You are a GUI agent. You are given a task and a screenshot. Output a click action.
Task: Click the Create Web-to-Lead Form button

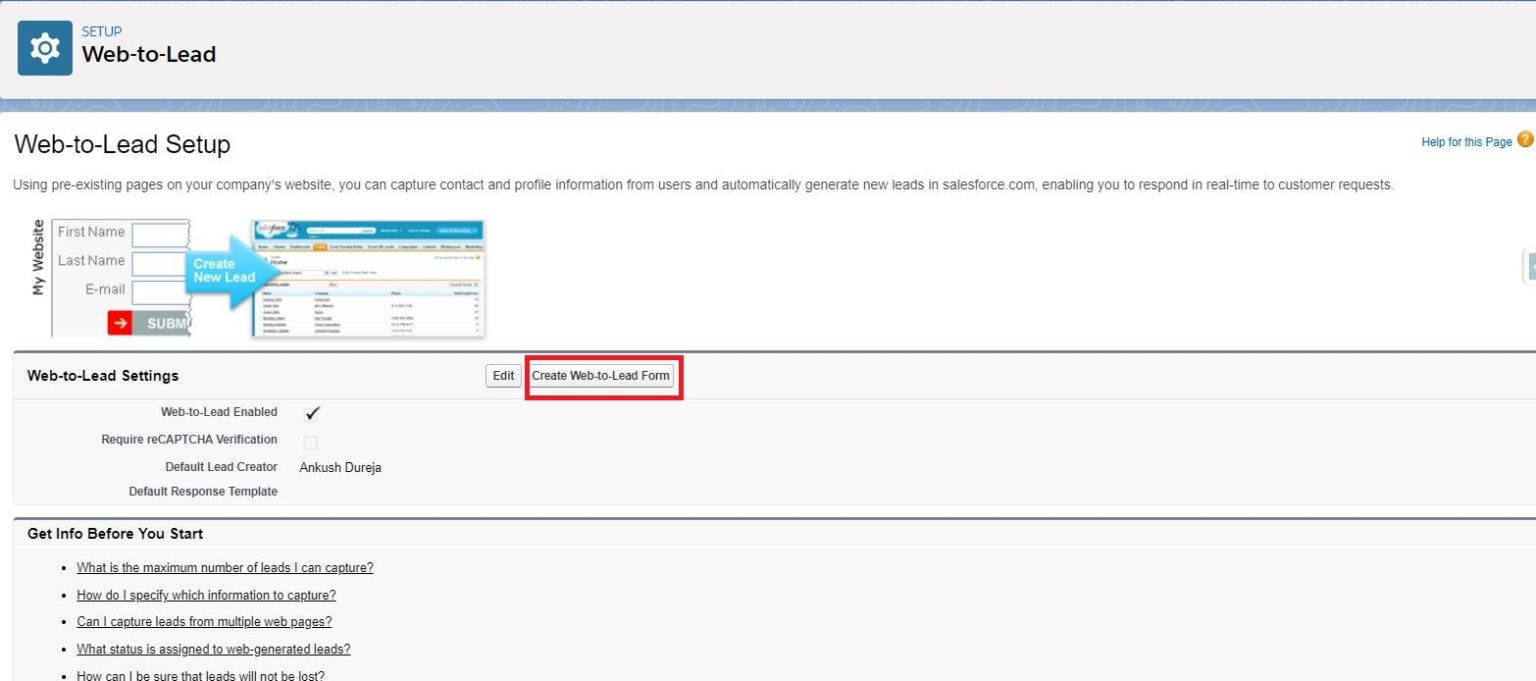click(x=602, y=376)
